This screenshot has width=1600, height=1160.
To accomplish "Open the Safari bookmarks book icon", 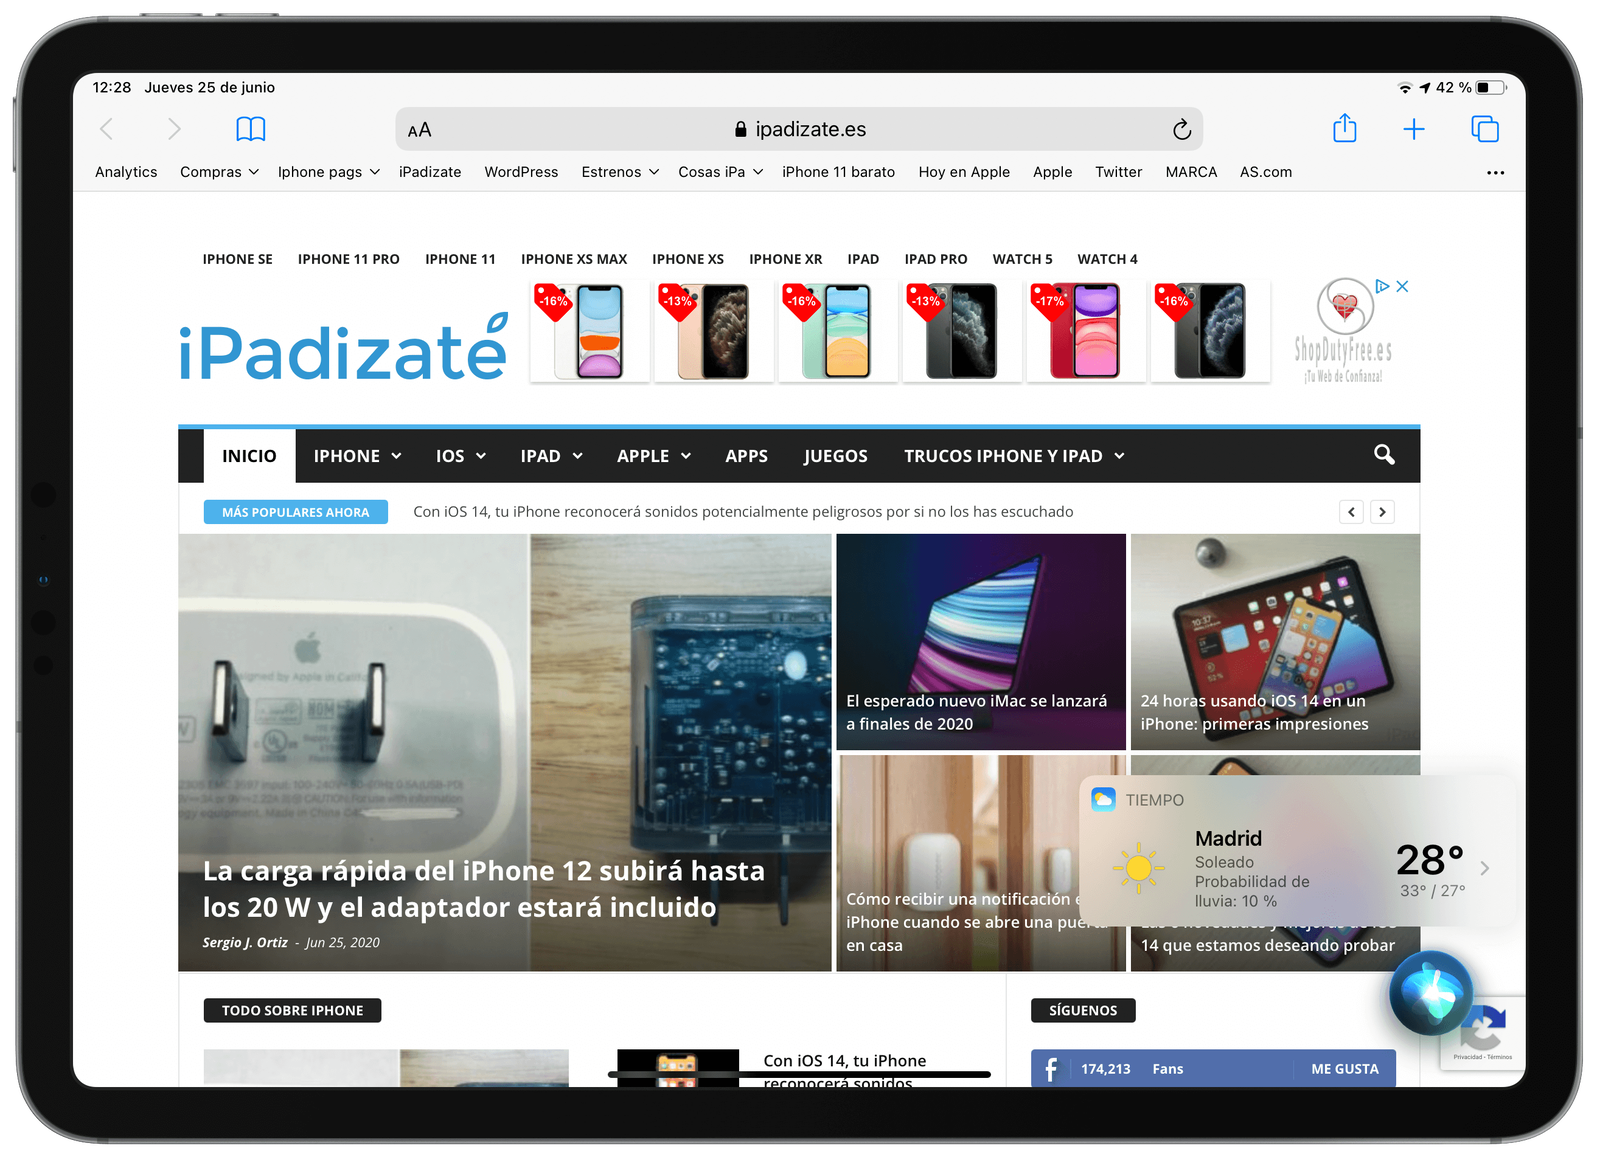I will pos(251,129).
